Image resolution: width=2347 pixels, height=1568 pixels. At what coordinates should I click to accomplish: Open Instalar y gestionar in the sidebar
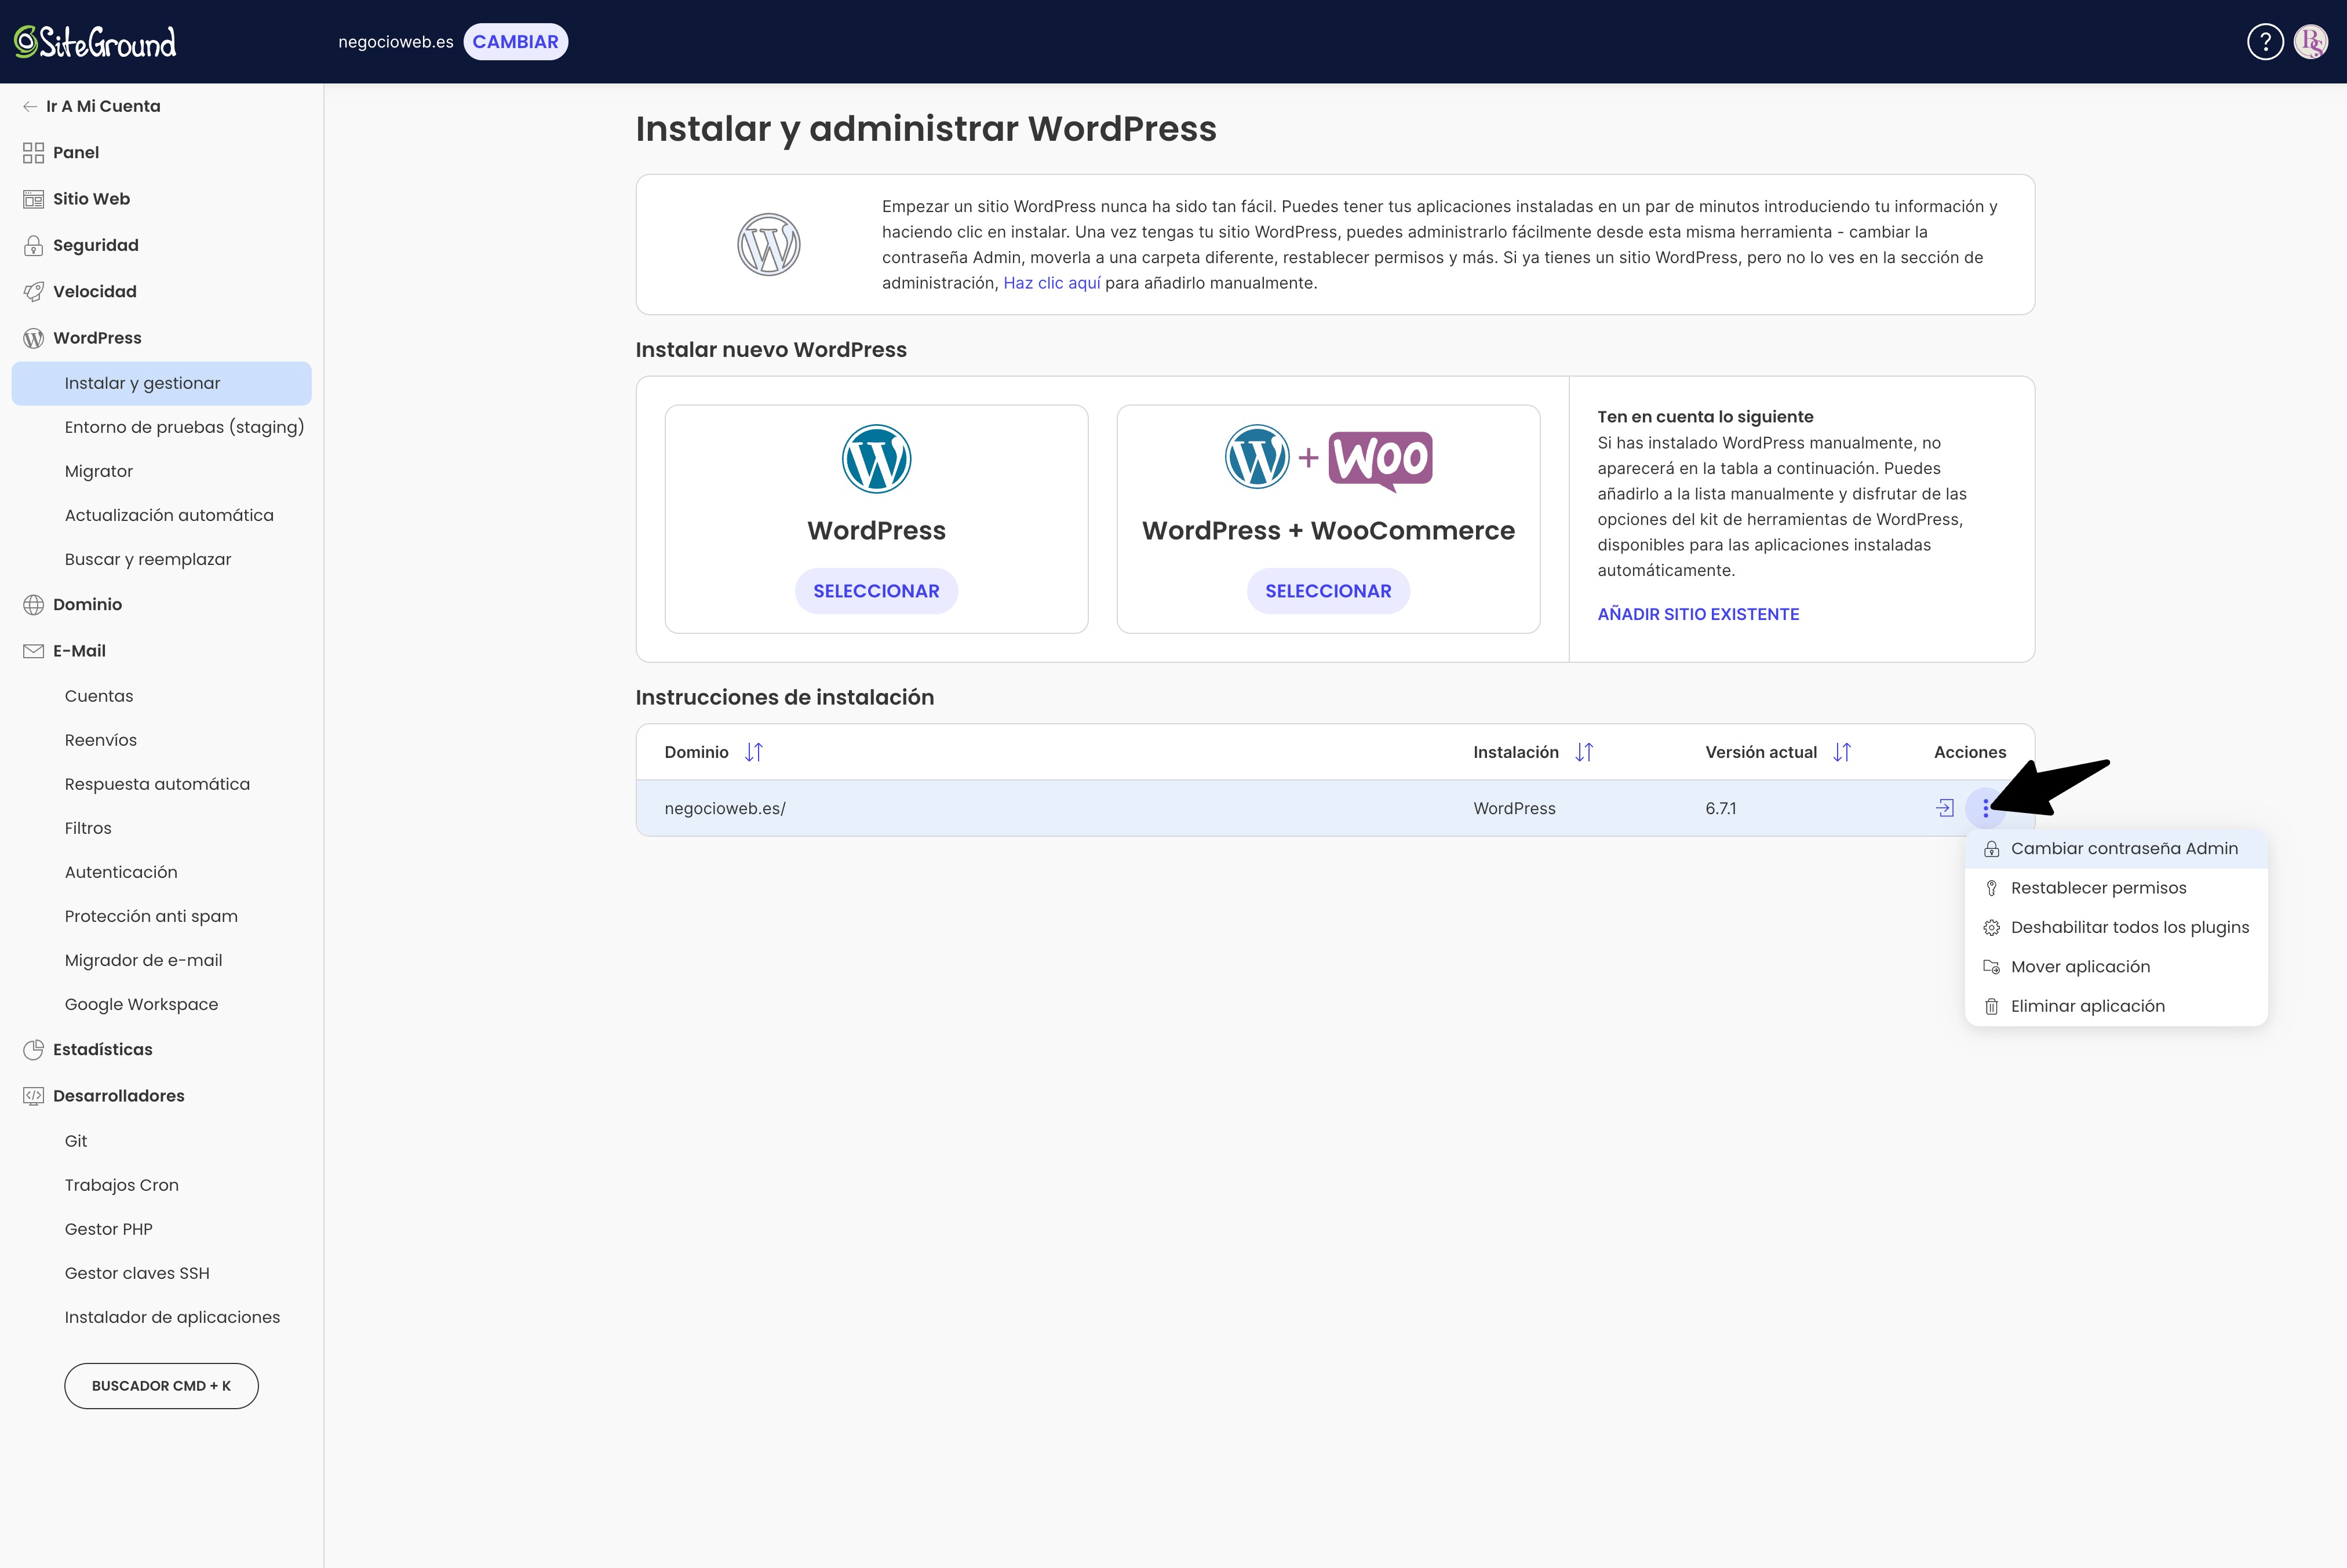[x=161, y=383]
